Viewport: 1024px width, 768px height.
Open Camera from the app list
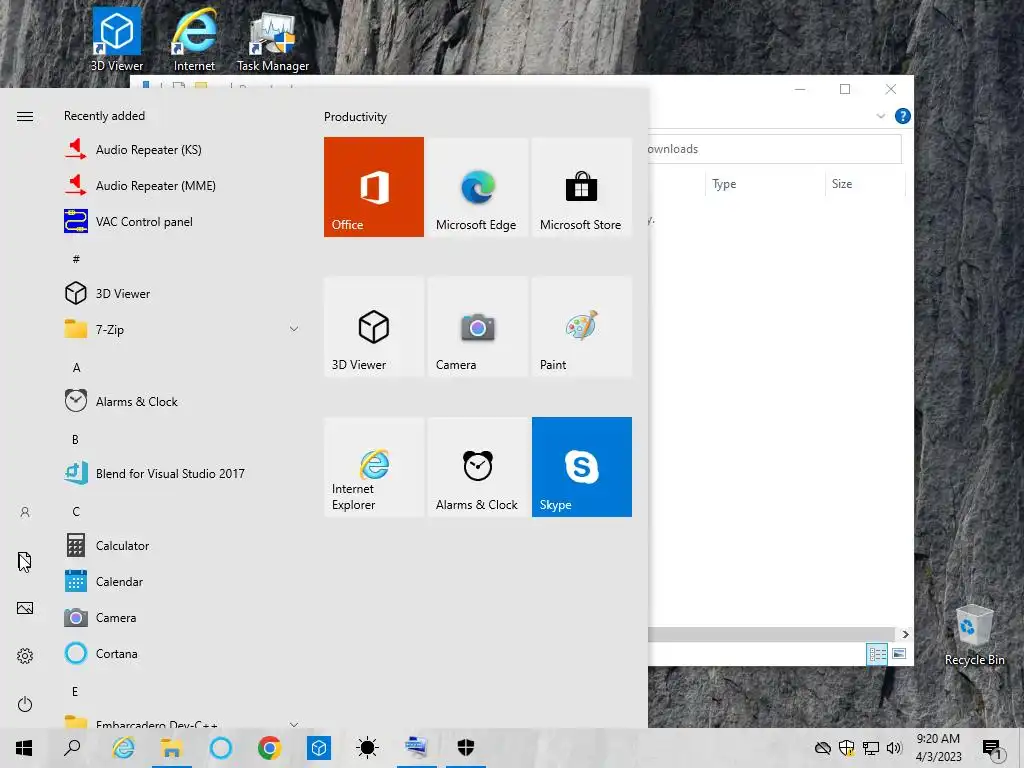[183, 617]
